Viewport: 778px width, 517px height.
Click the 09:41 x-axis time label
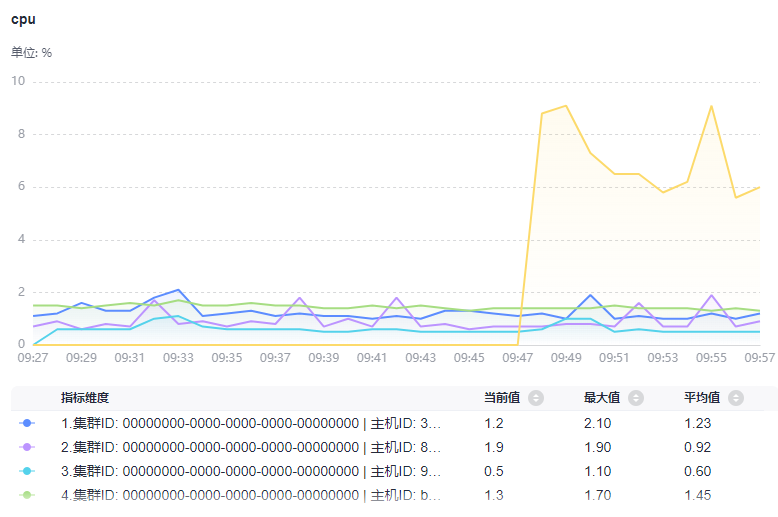click(372, 358)
